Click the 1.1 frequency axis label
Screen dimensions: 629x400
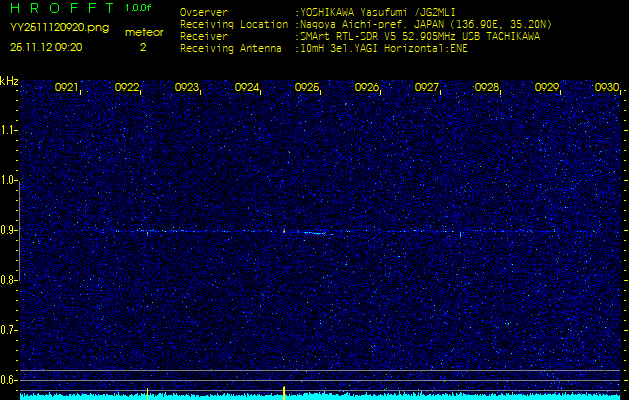pos(9,130)
